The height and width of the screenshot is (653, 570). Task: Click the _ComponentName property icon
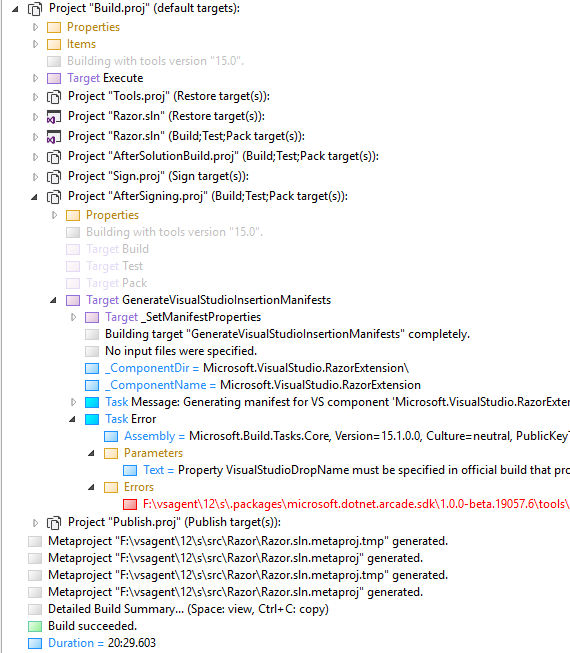click(x=92, y=386)
